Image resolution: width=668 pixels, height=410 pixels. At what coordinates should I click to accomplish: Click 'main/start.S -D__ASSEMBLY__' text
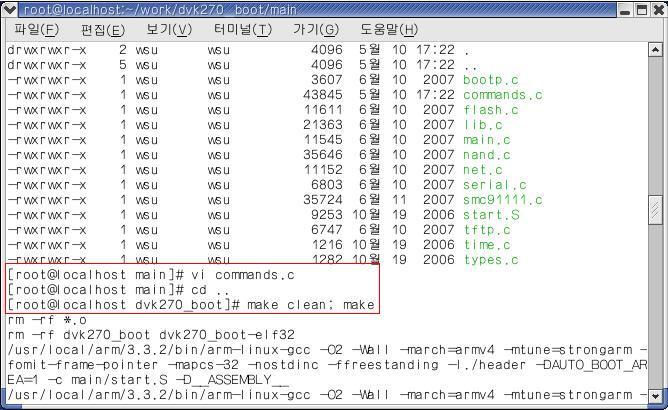[180, 380]
